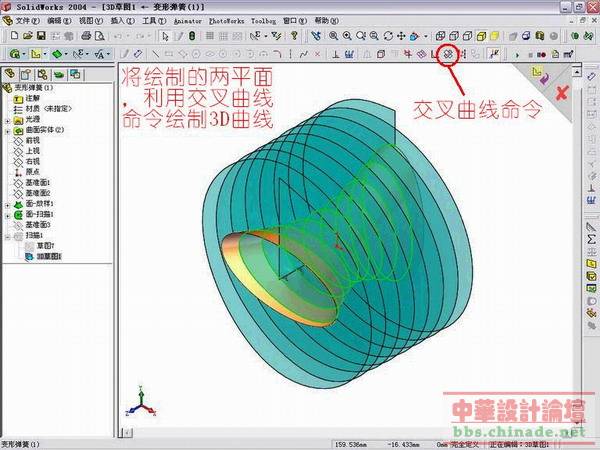This screenshot has height=450, width=600.
Task: Expand the 光源 node in feature tree
Action: click(7, 120)
